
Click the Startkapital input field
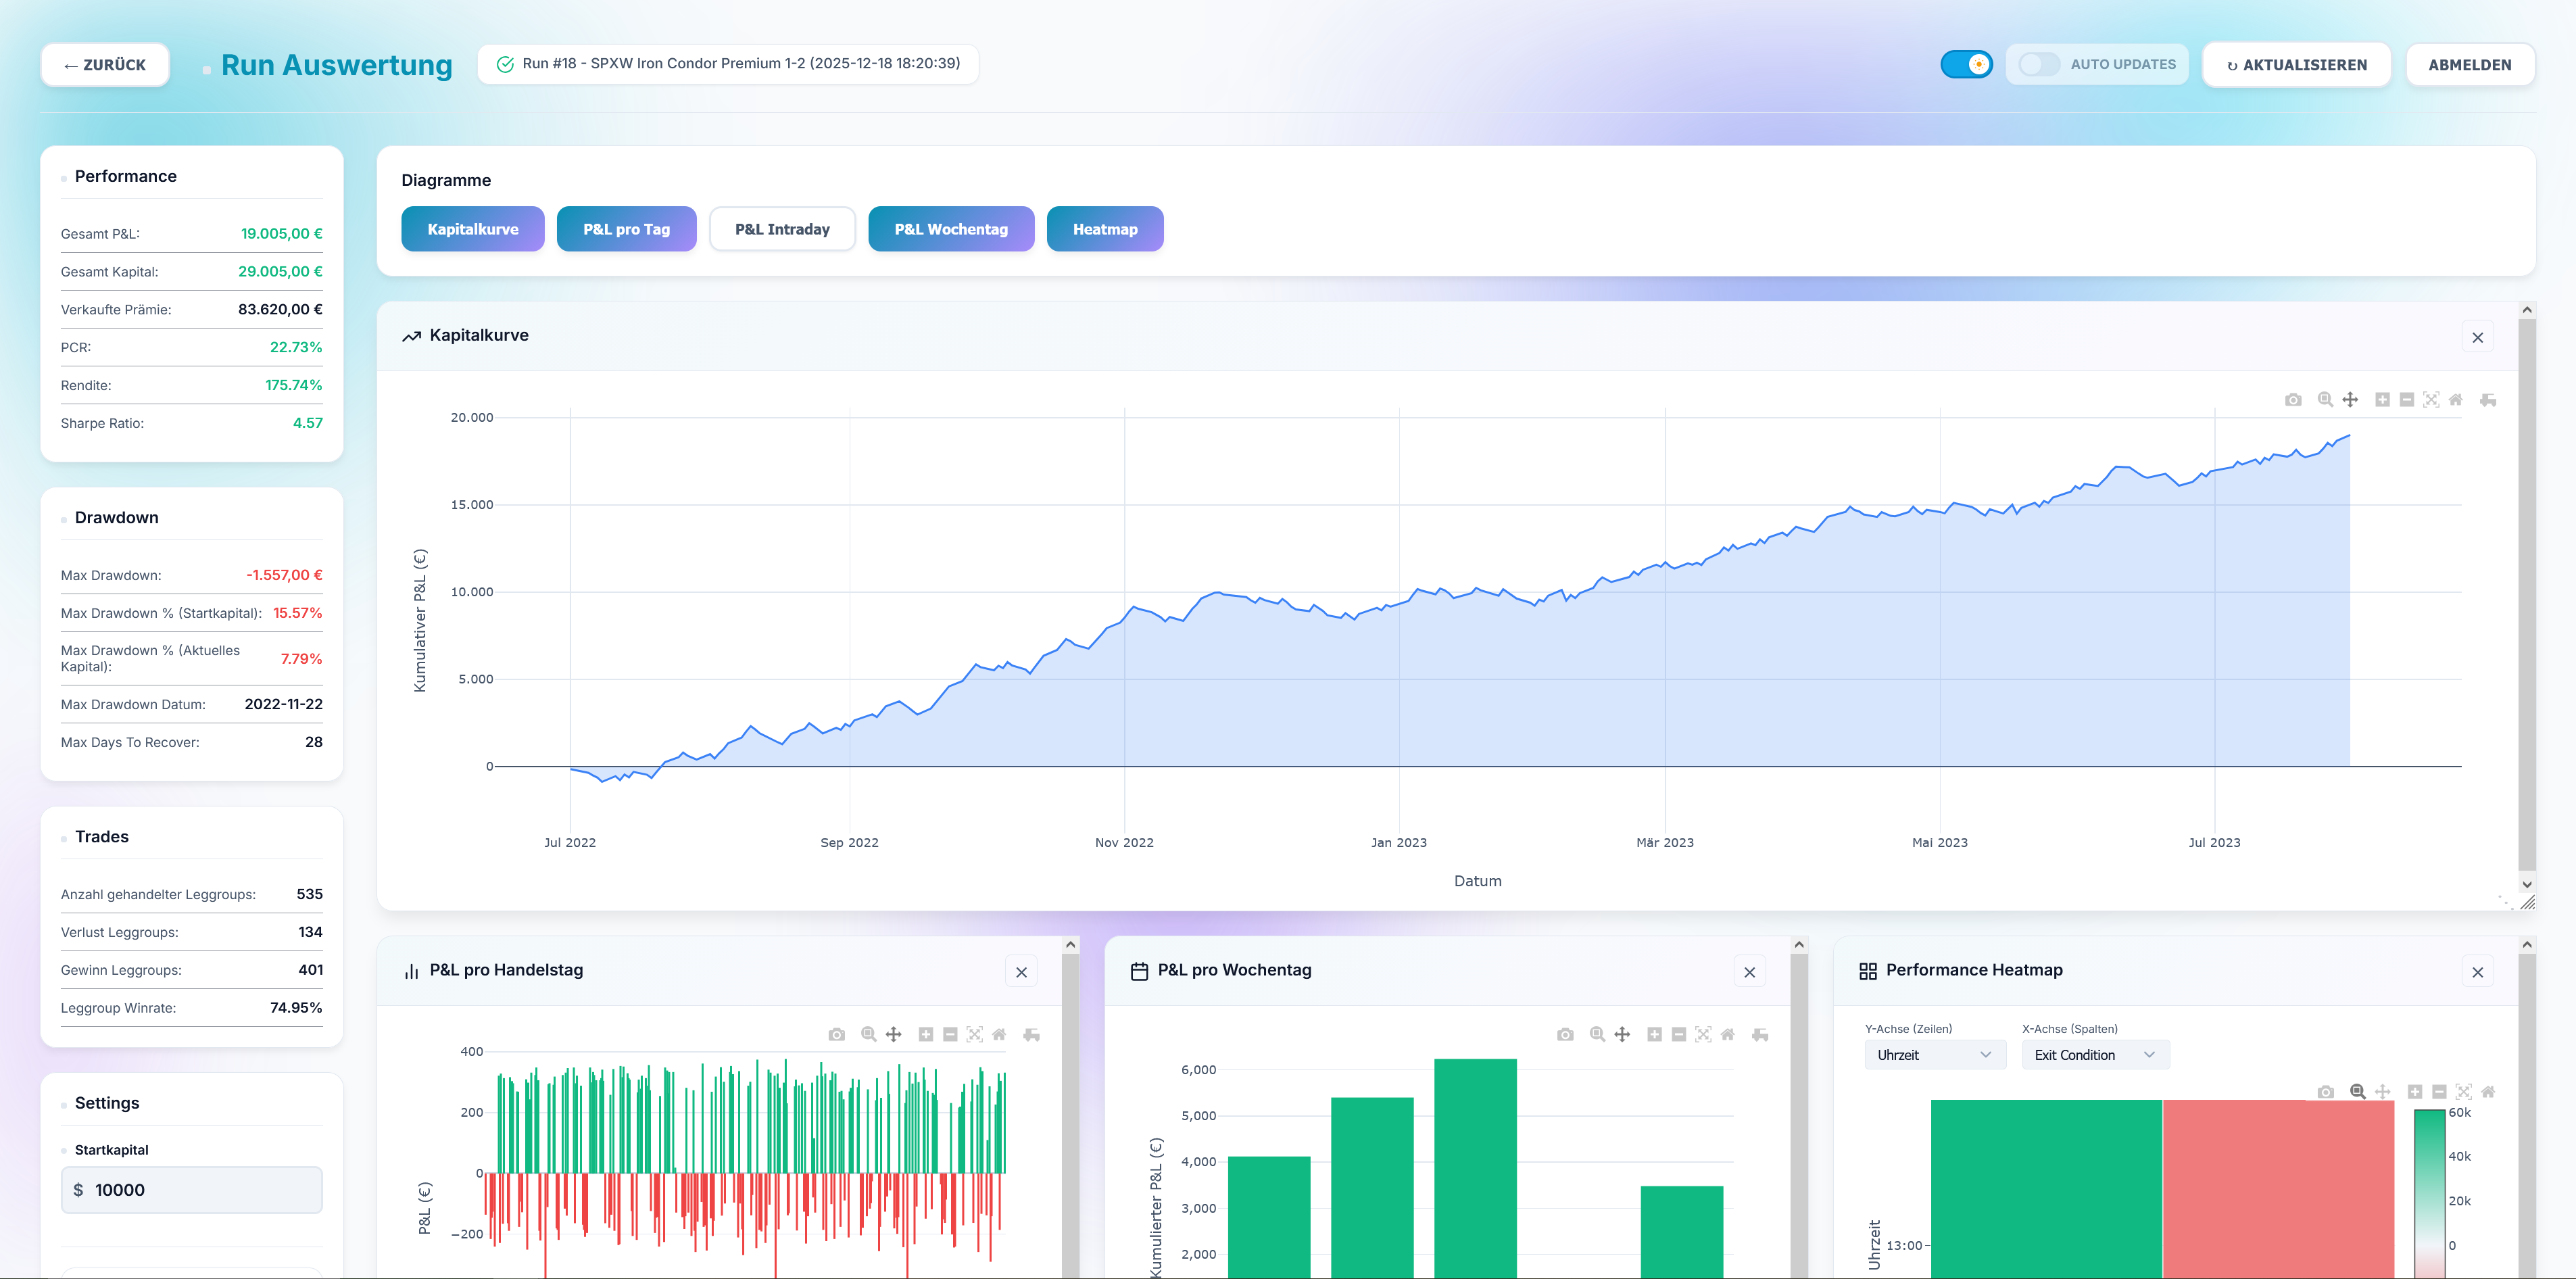(192, 1190)
